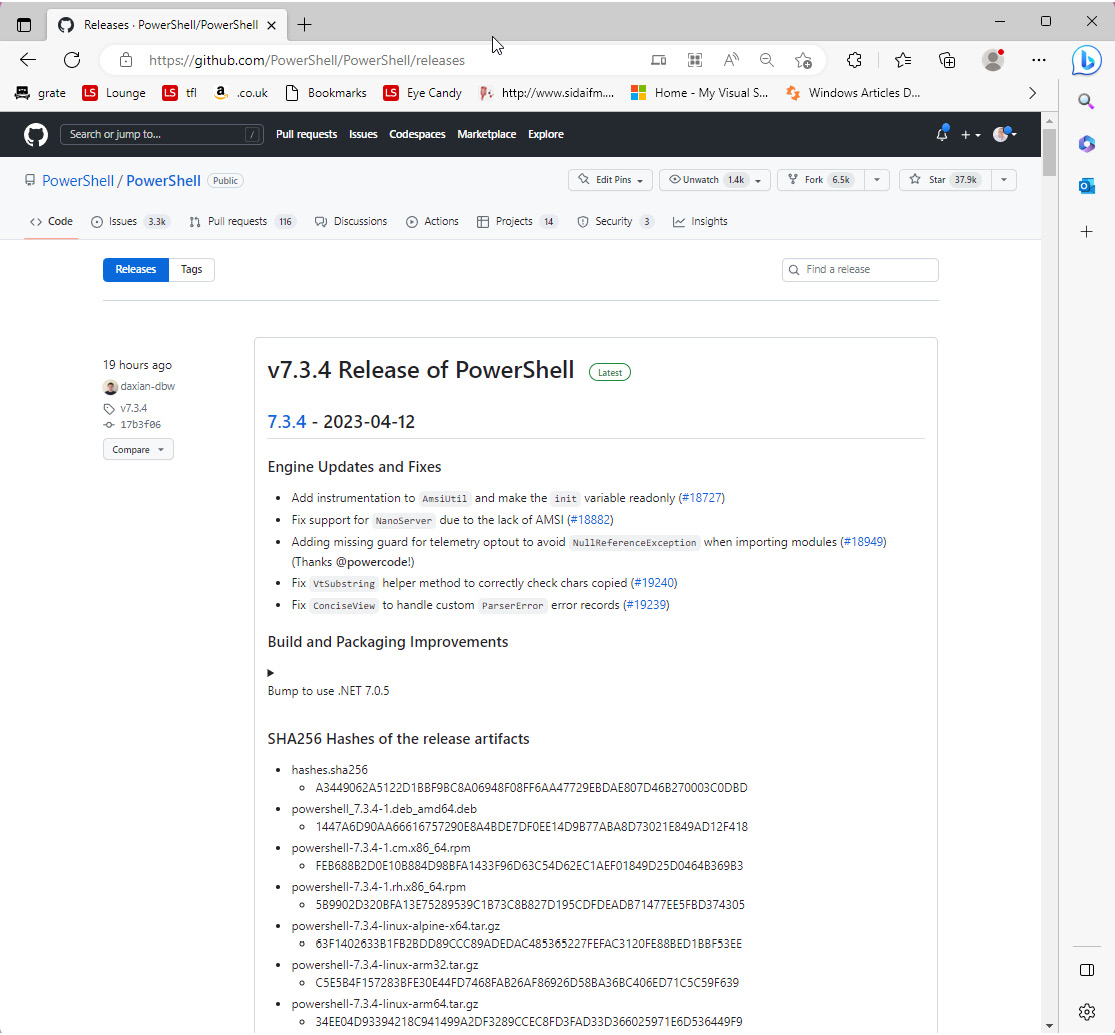This screenshot has height=1035, width=1115.
Task: Switch to Tags view
Action: click(191, 270)
